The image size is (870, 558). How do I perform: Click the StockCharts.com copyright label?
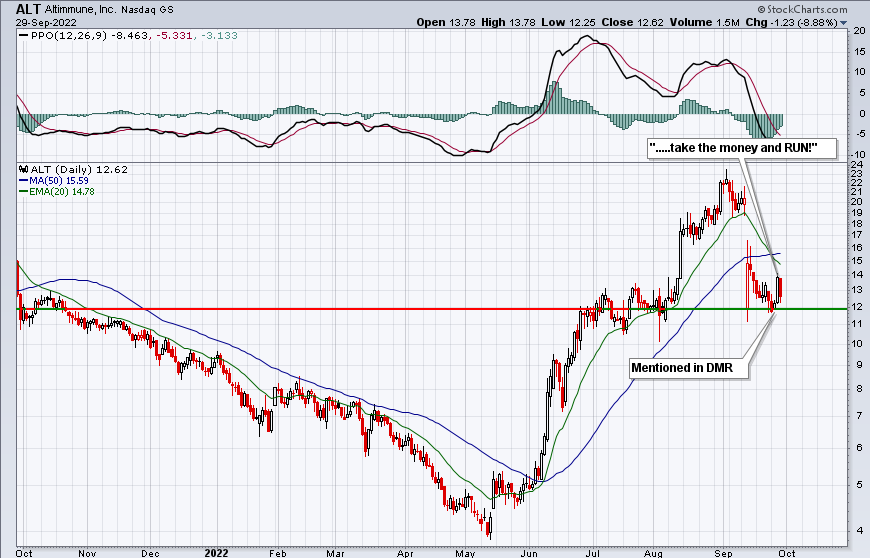tap(802, 9)
